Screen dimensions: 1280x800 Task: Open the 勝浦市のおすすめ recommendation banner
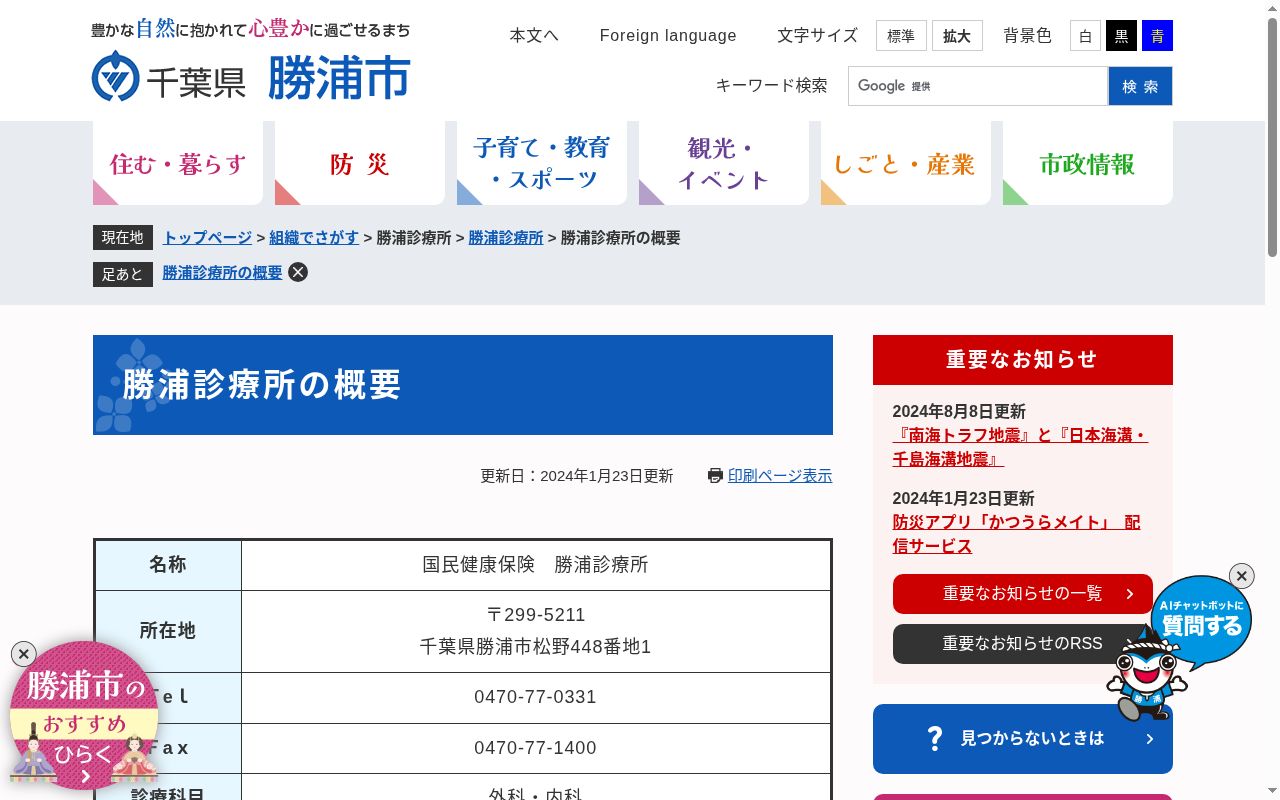(84, 716)
